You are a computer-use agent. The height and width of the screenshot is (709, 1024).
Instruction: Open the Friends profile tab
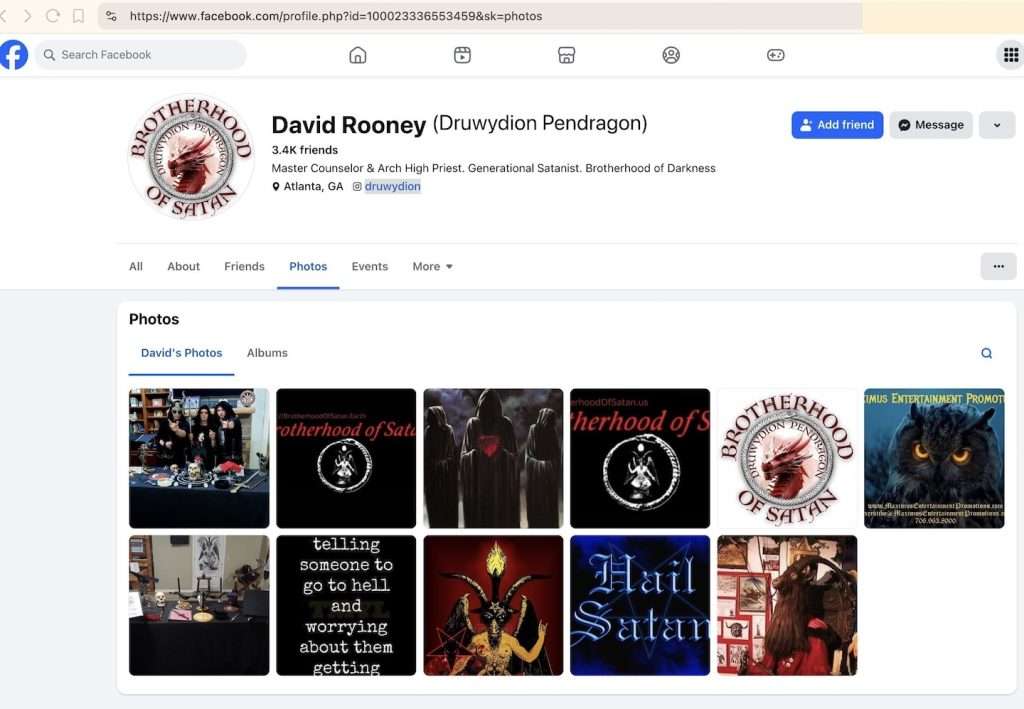click(x=244, y=266)
